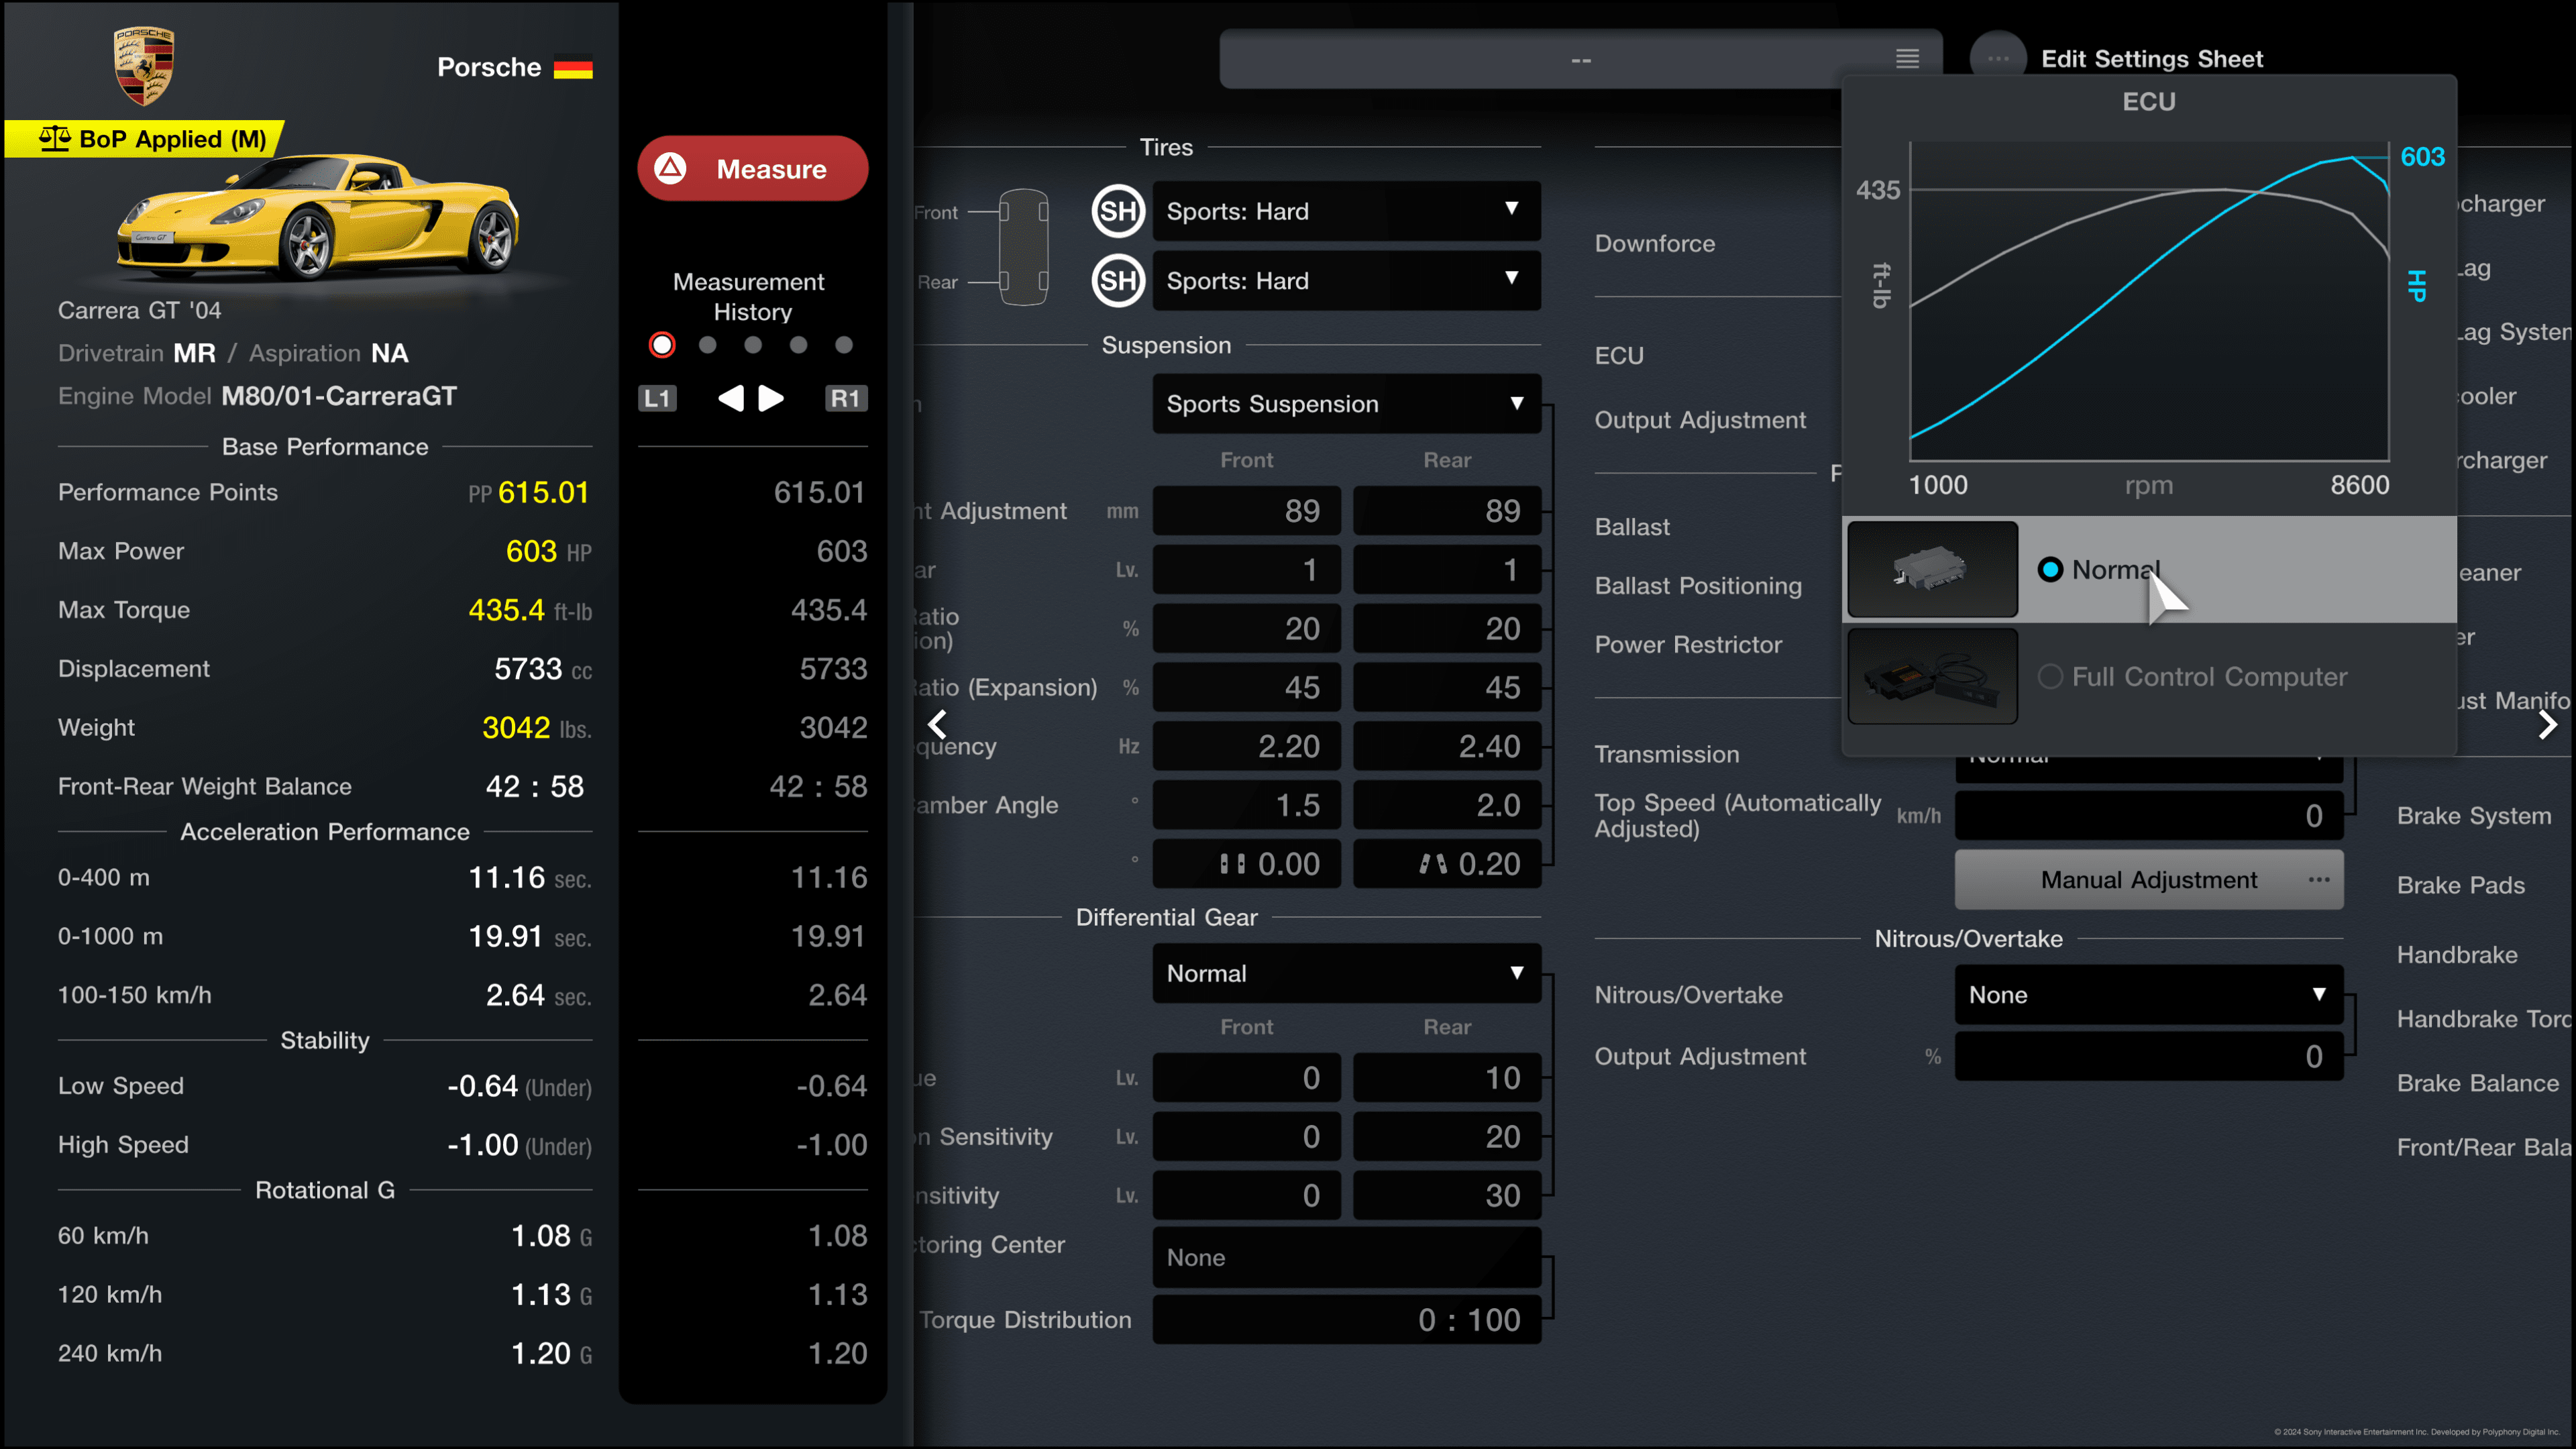Viewport: 2576px width, 1449px height.
Task: Click the warning triangle Measure icon
Action: point(674,168)
